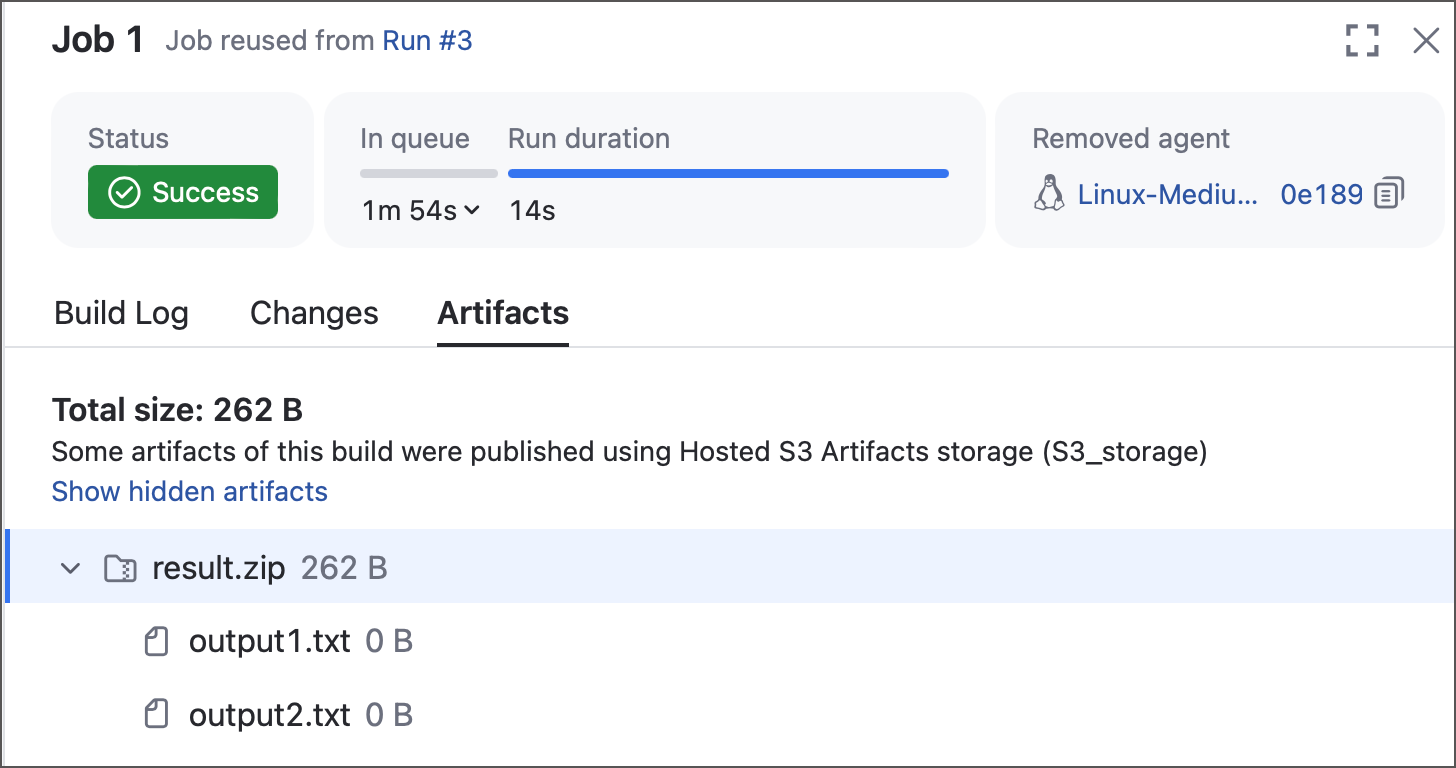Viewport: 1456px width, 768px height.
Task: Select the output1.txt artifact row
Action: tap(270, 641)
